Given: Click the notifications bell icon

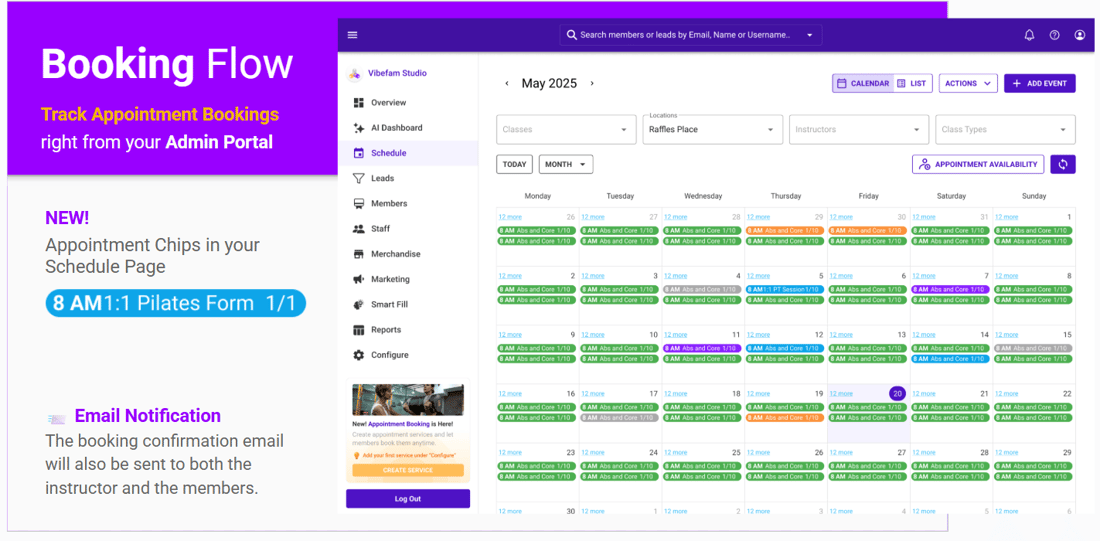Looking at the screenshot, I should 1029,35.
